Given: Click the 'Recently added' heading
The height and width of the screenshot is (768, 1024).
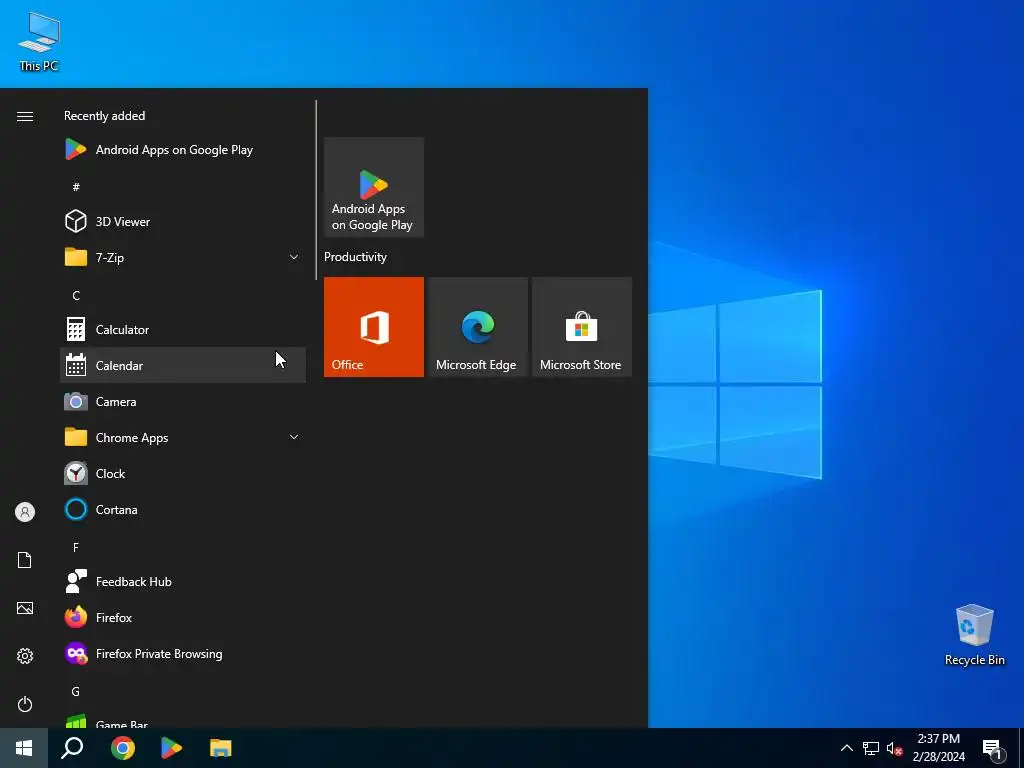Looking at the screenshot, I should [104, 116].
